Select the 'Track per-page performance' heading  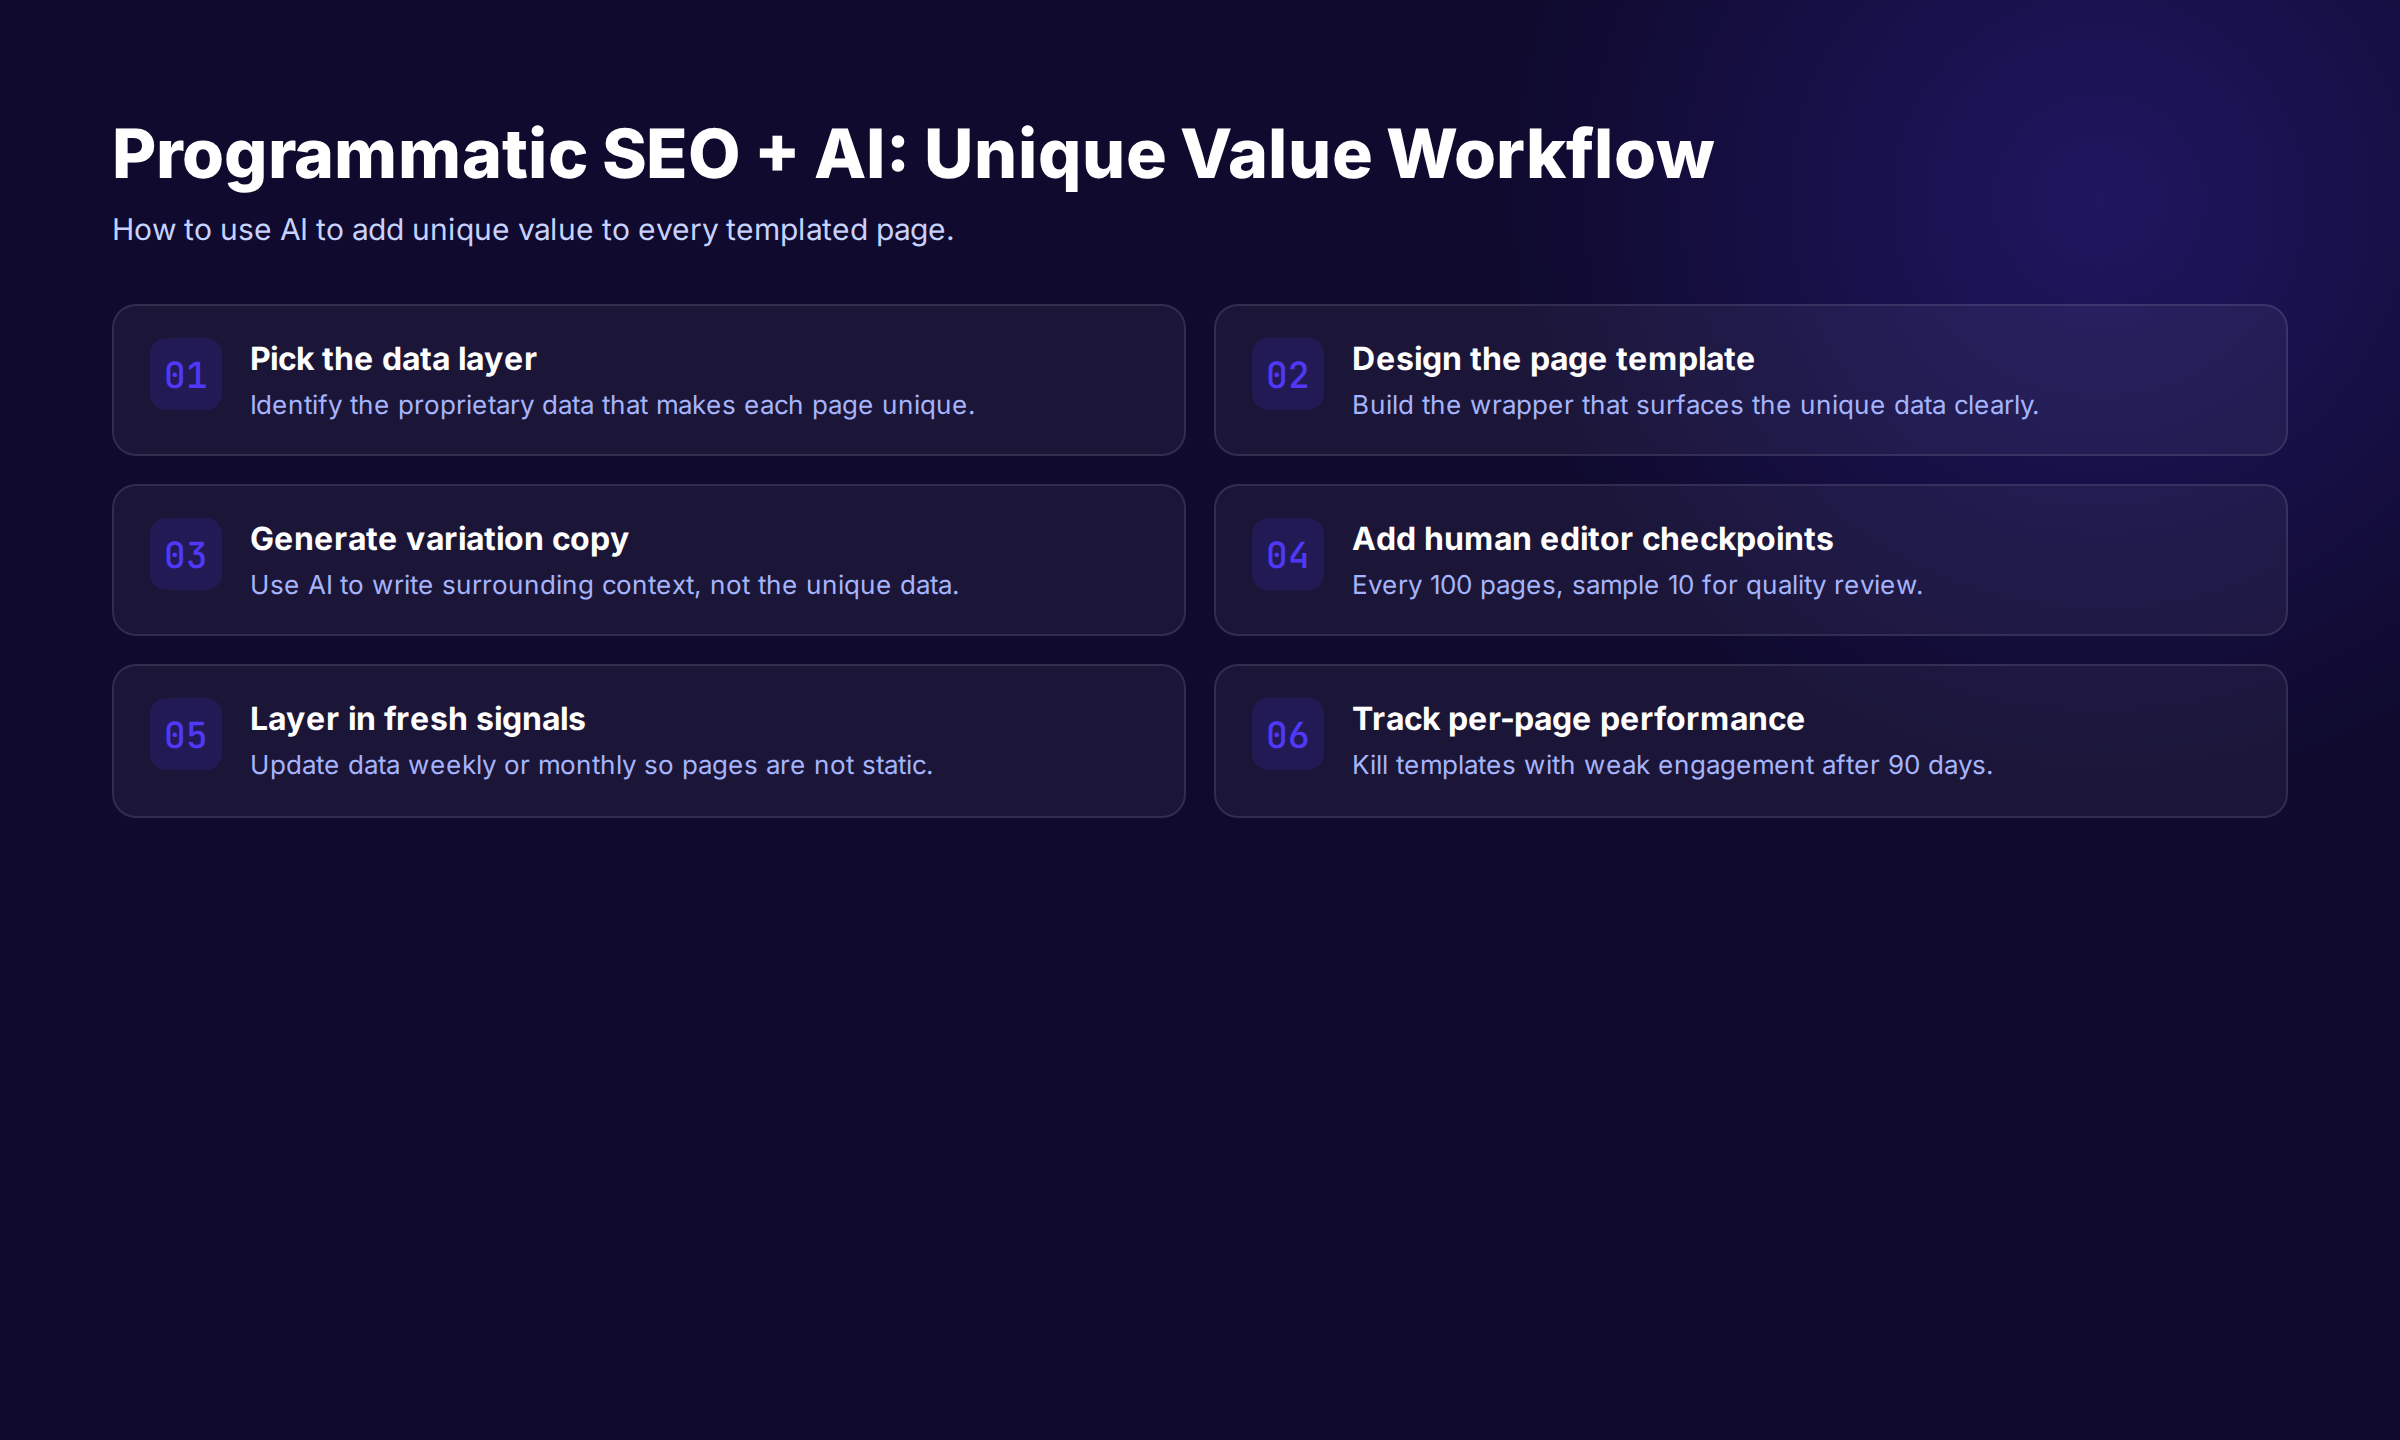click(1578, 719)
